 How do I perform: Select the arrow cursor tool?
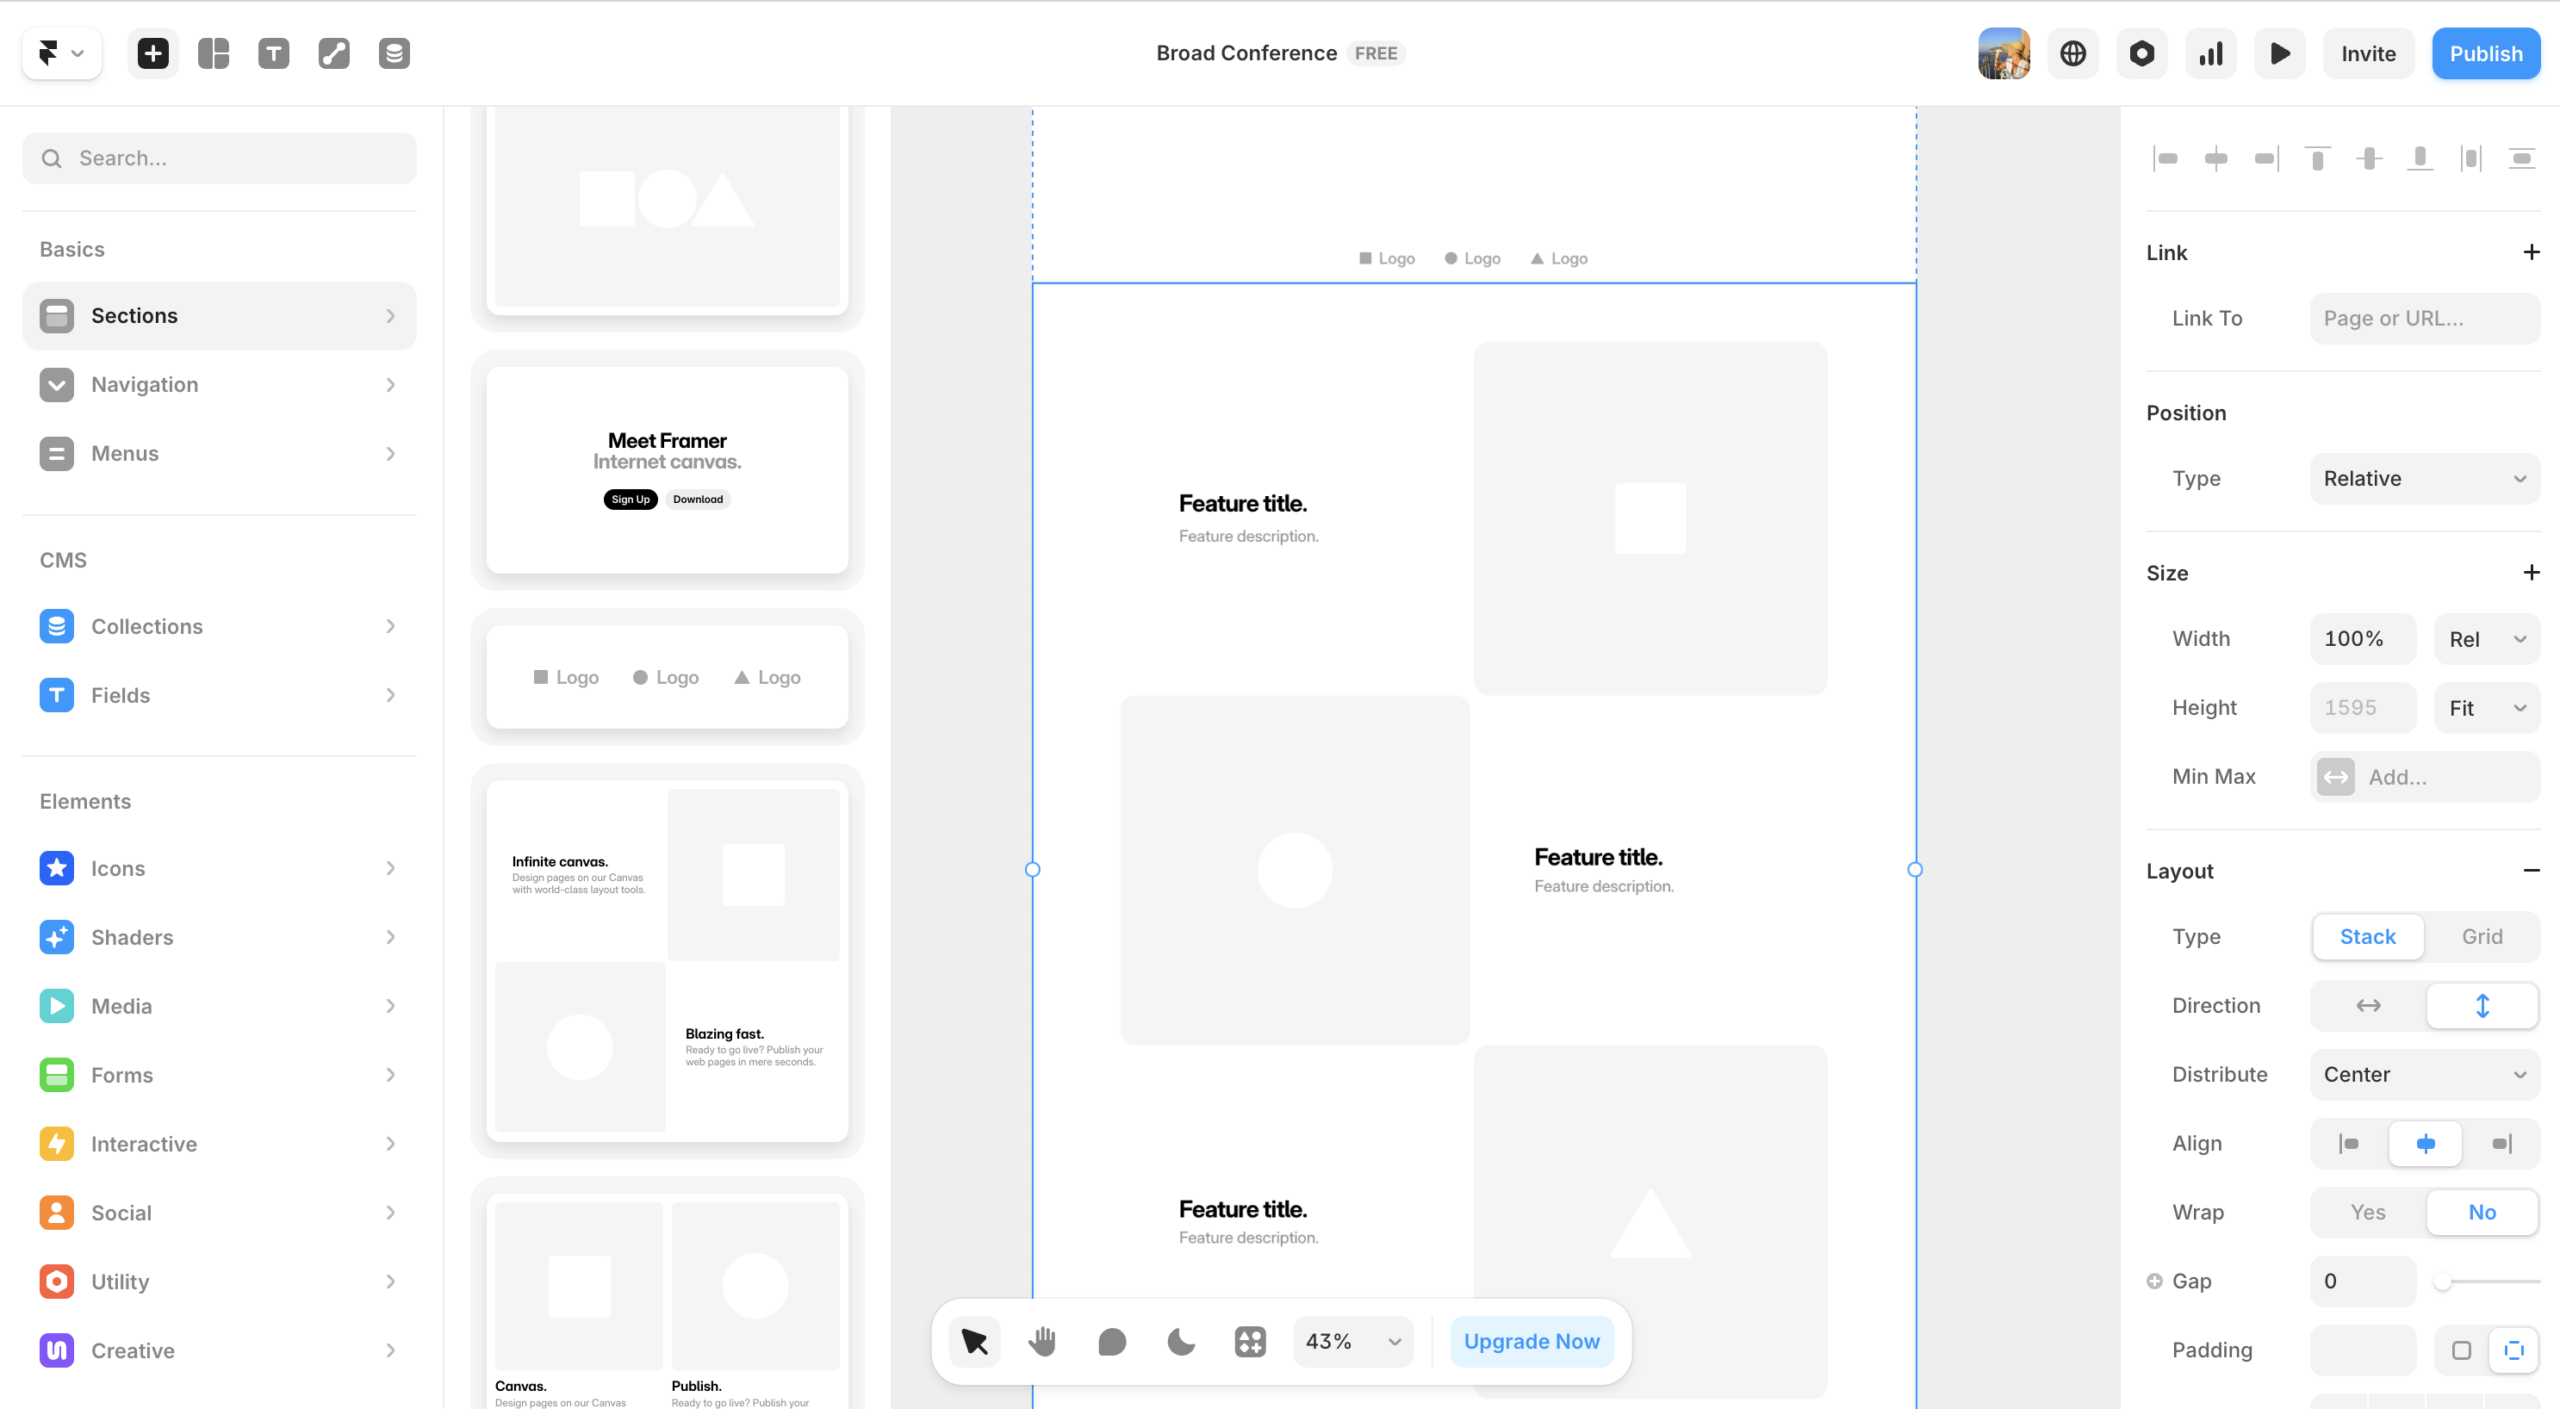point(974,1341)
